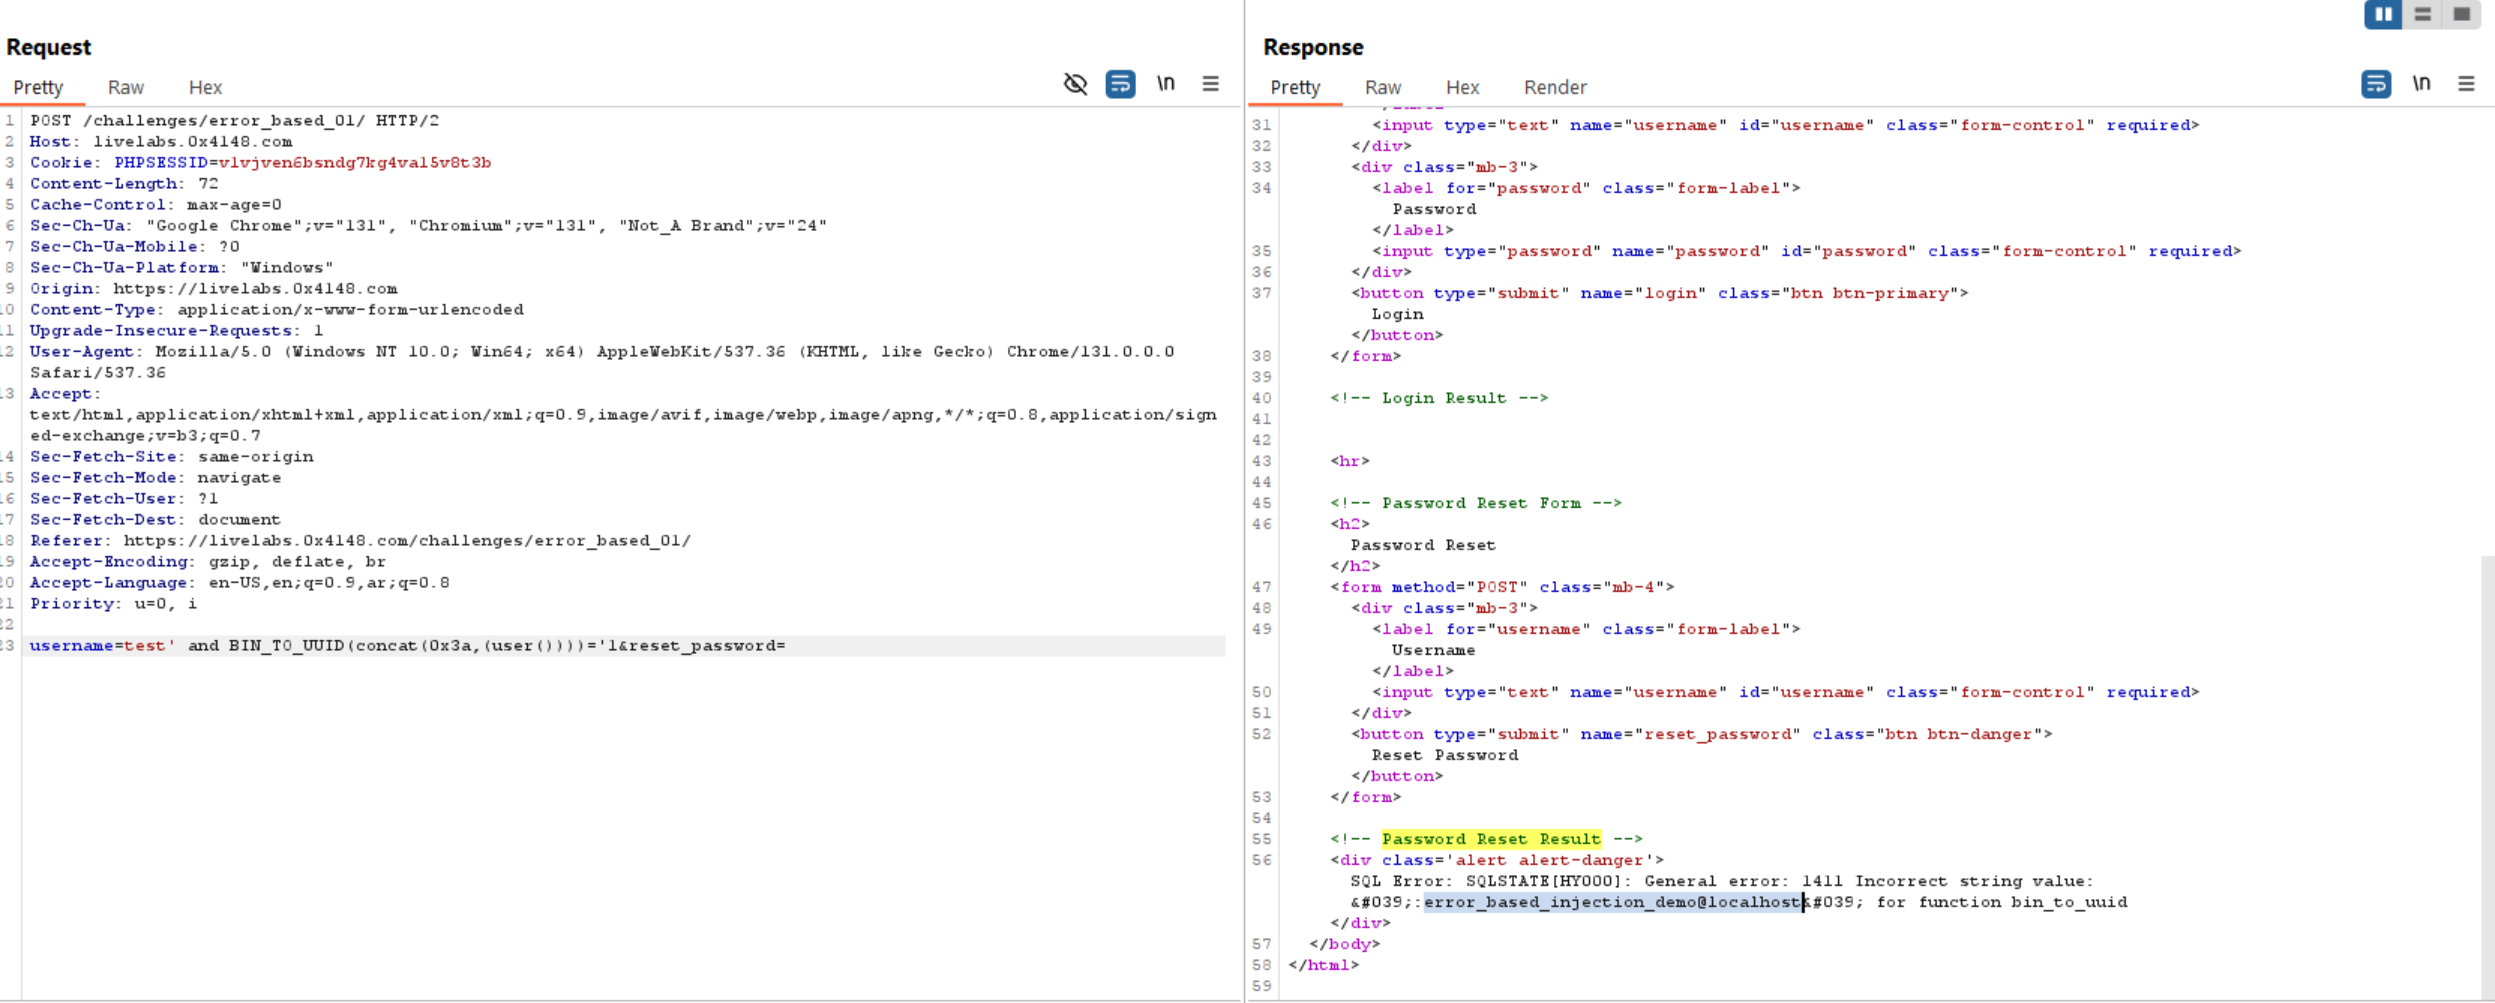Screen dimensions: 2495x1003
Task: Switch to Response Raw tab
Action: 1383,88
